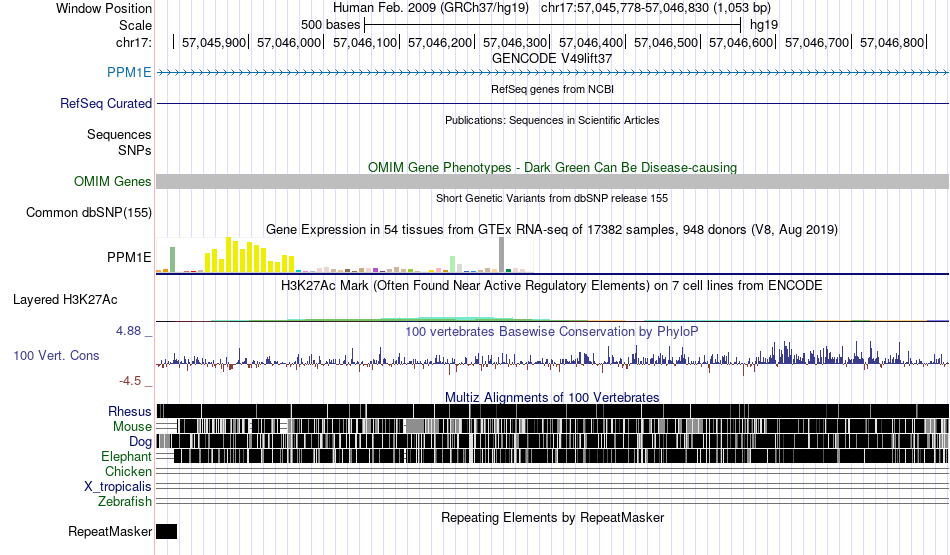This screenshot has height=555, width=950.
Task: Click the PPM1E gene track label
Action: click(x=129, y=73)
